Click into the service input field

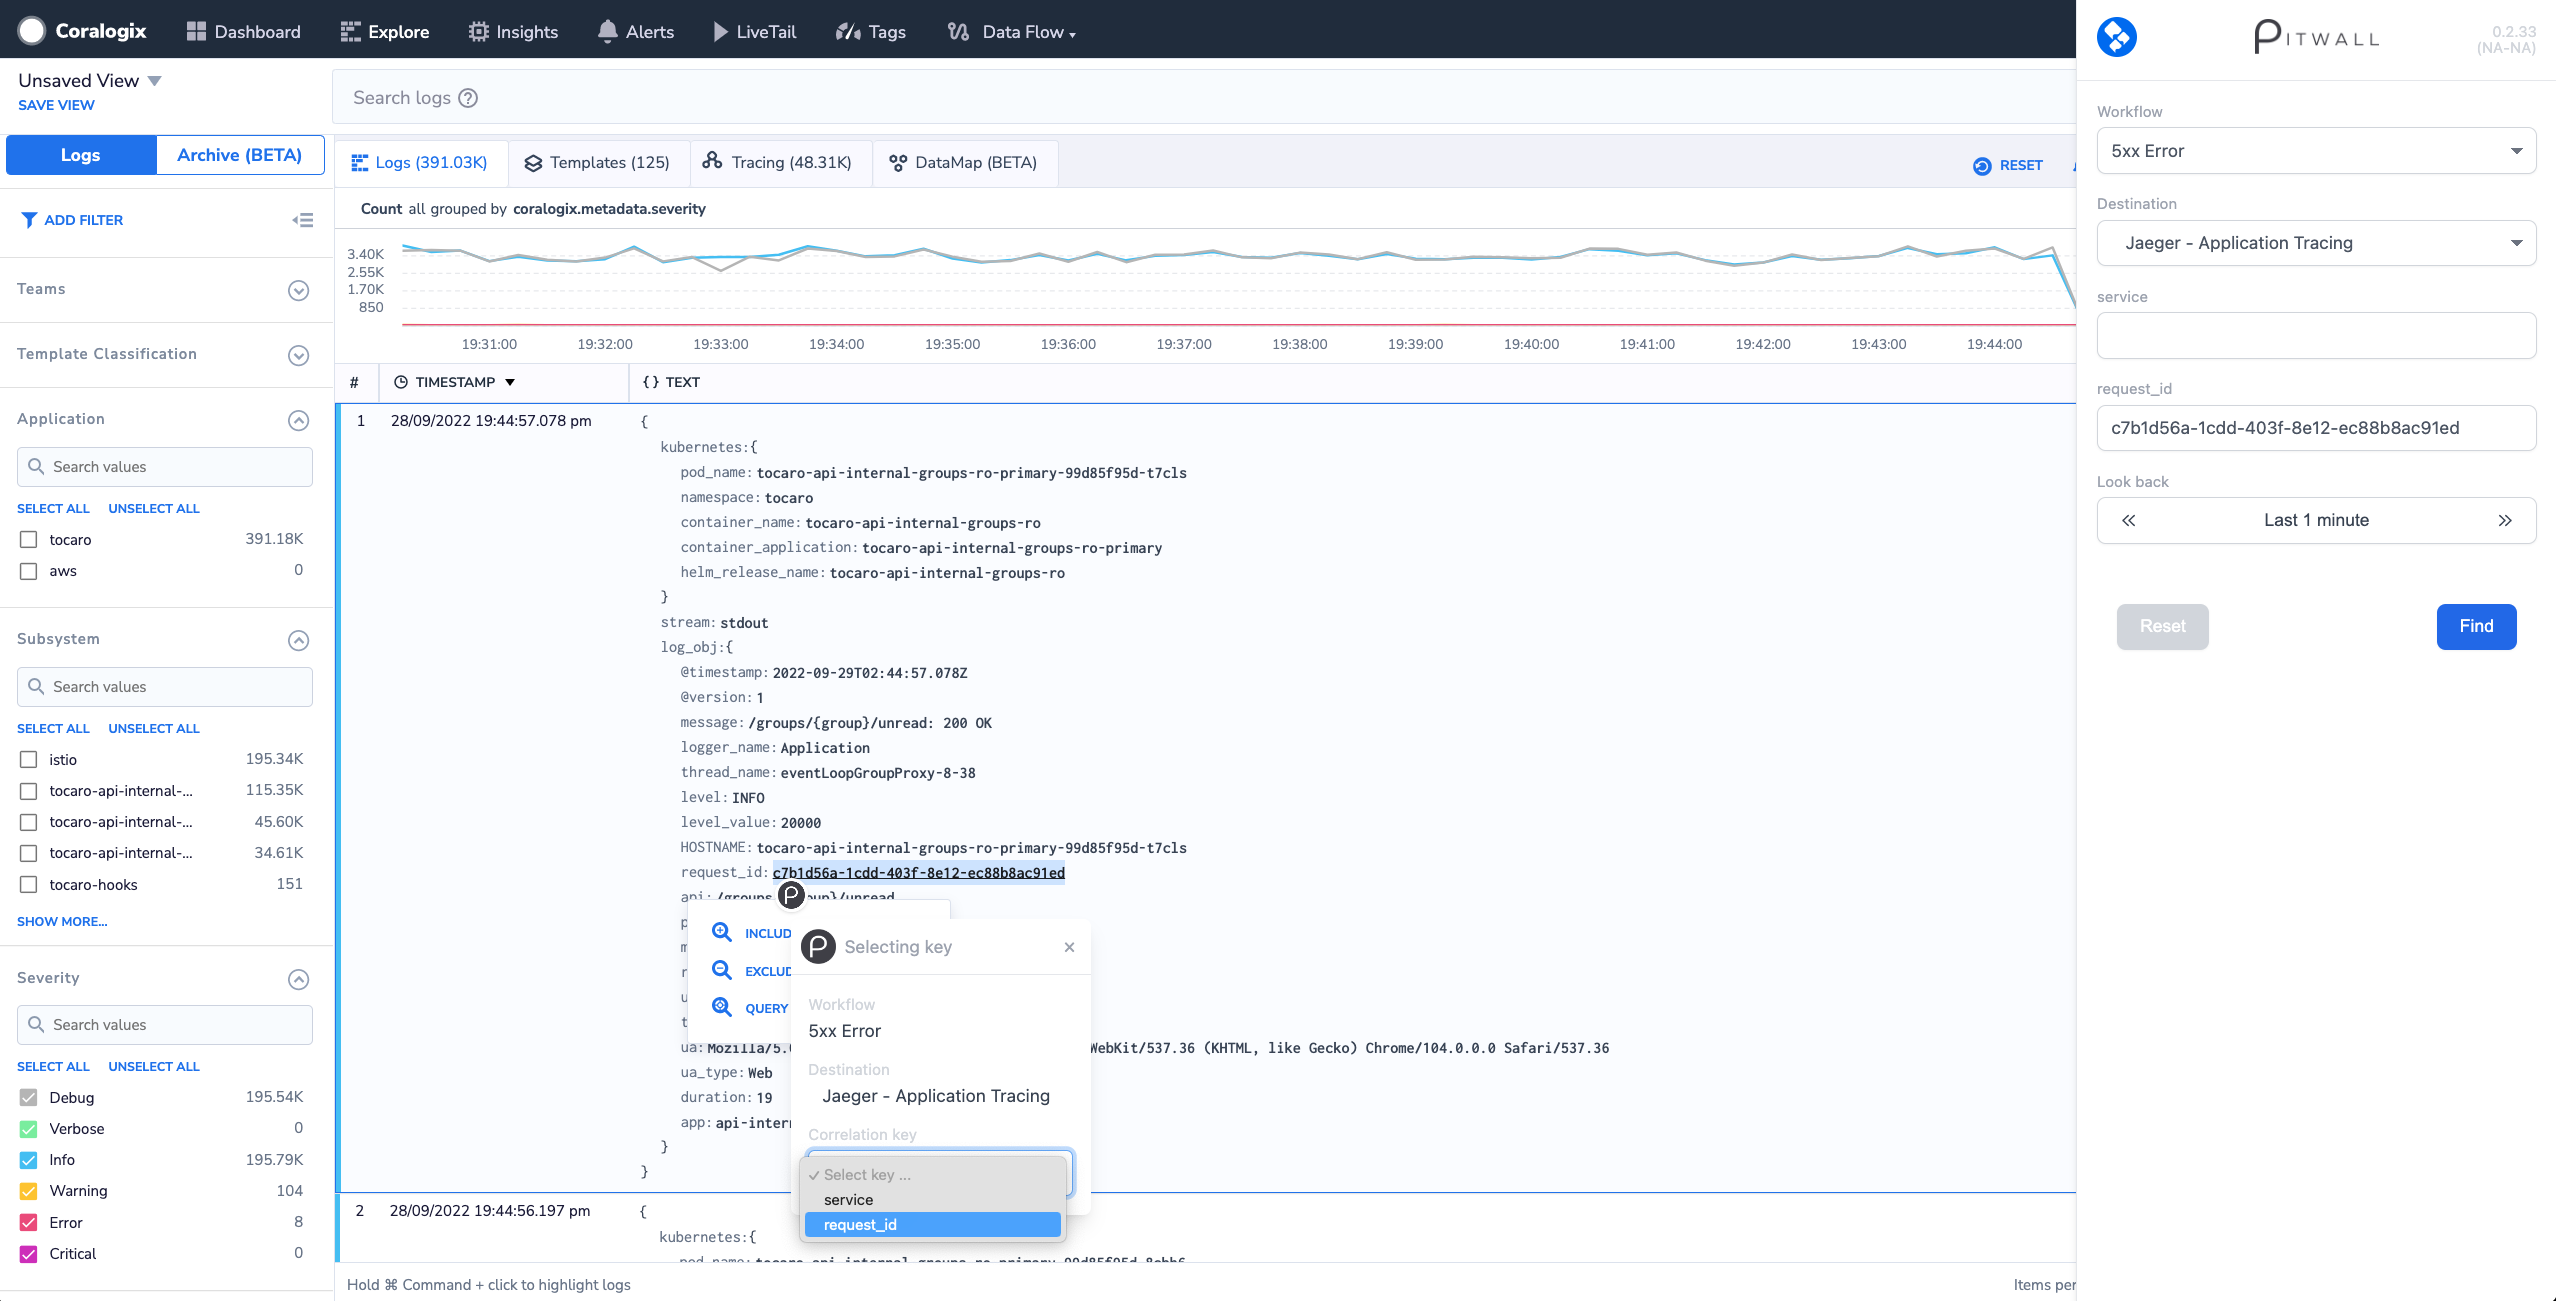(x=2316, y=336)
